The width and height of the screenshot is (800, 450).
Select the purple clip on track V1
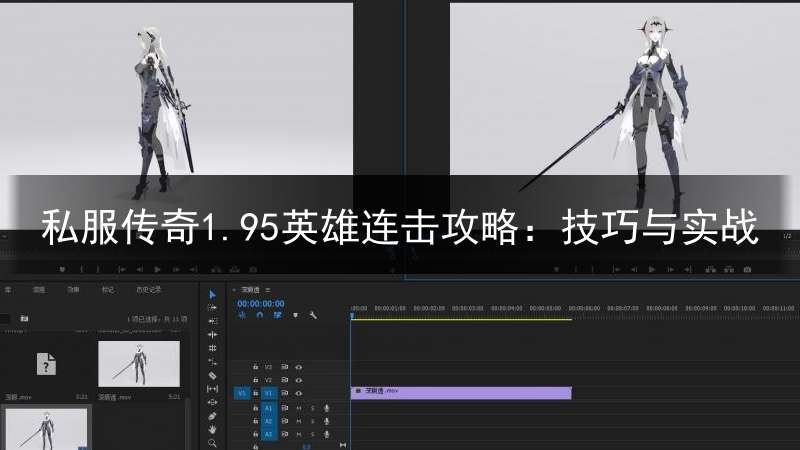pos(461,393)
